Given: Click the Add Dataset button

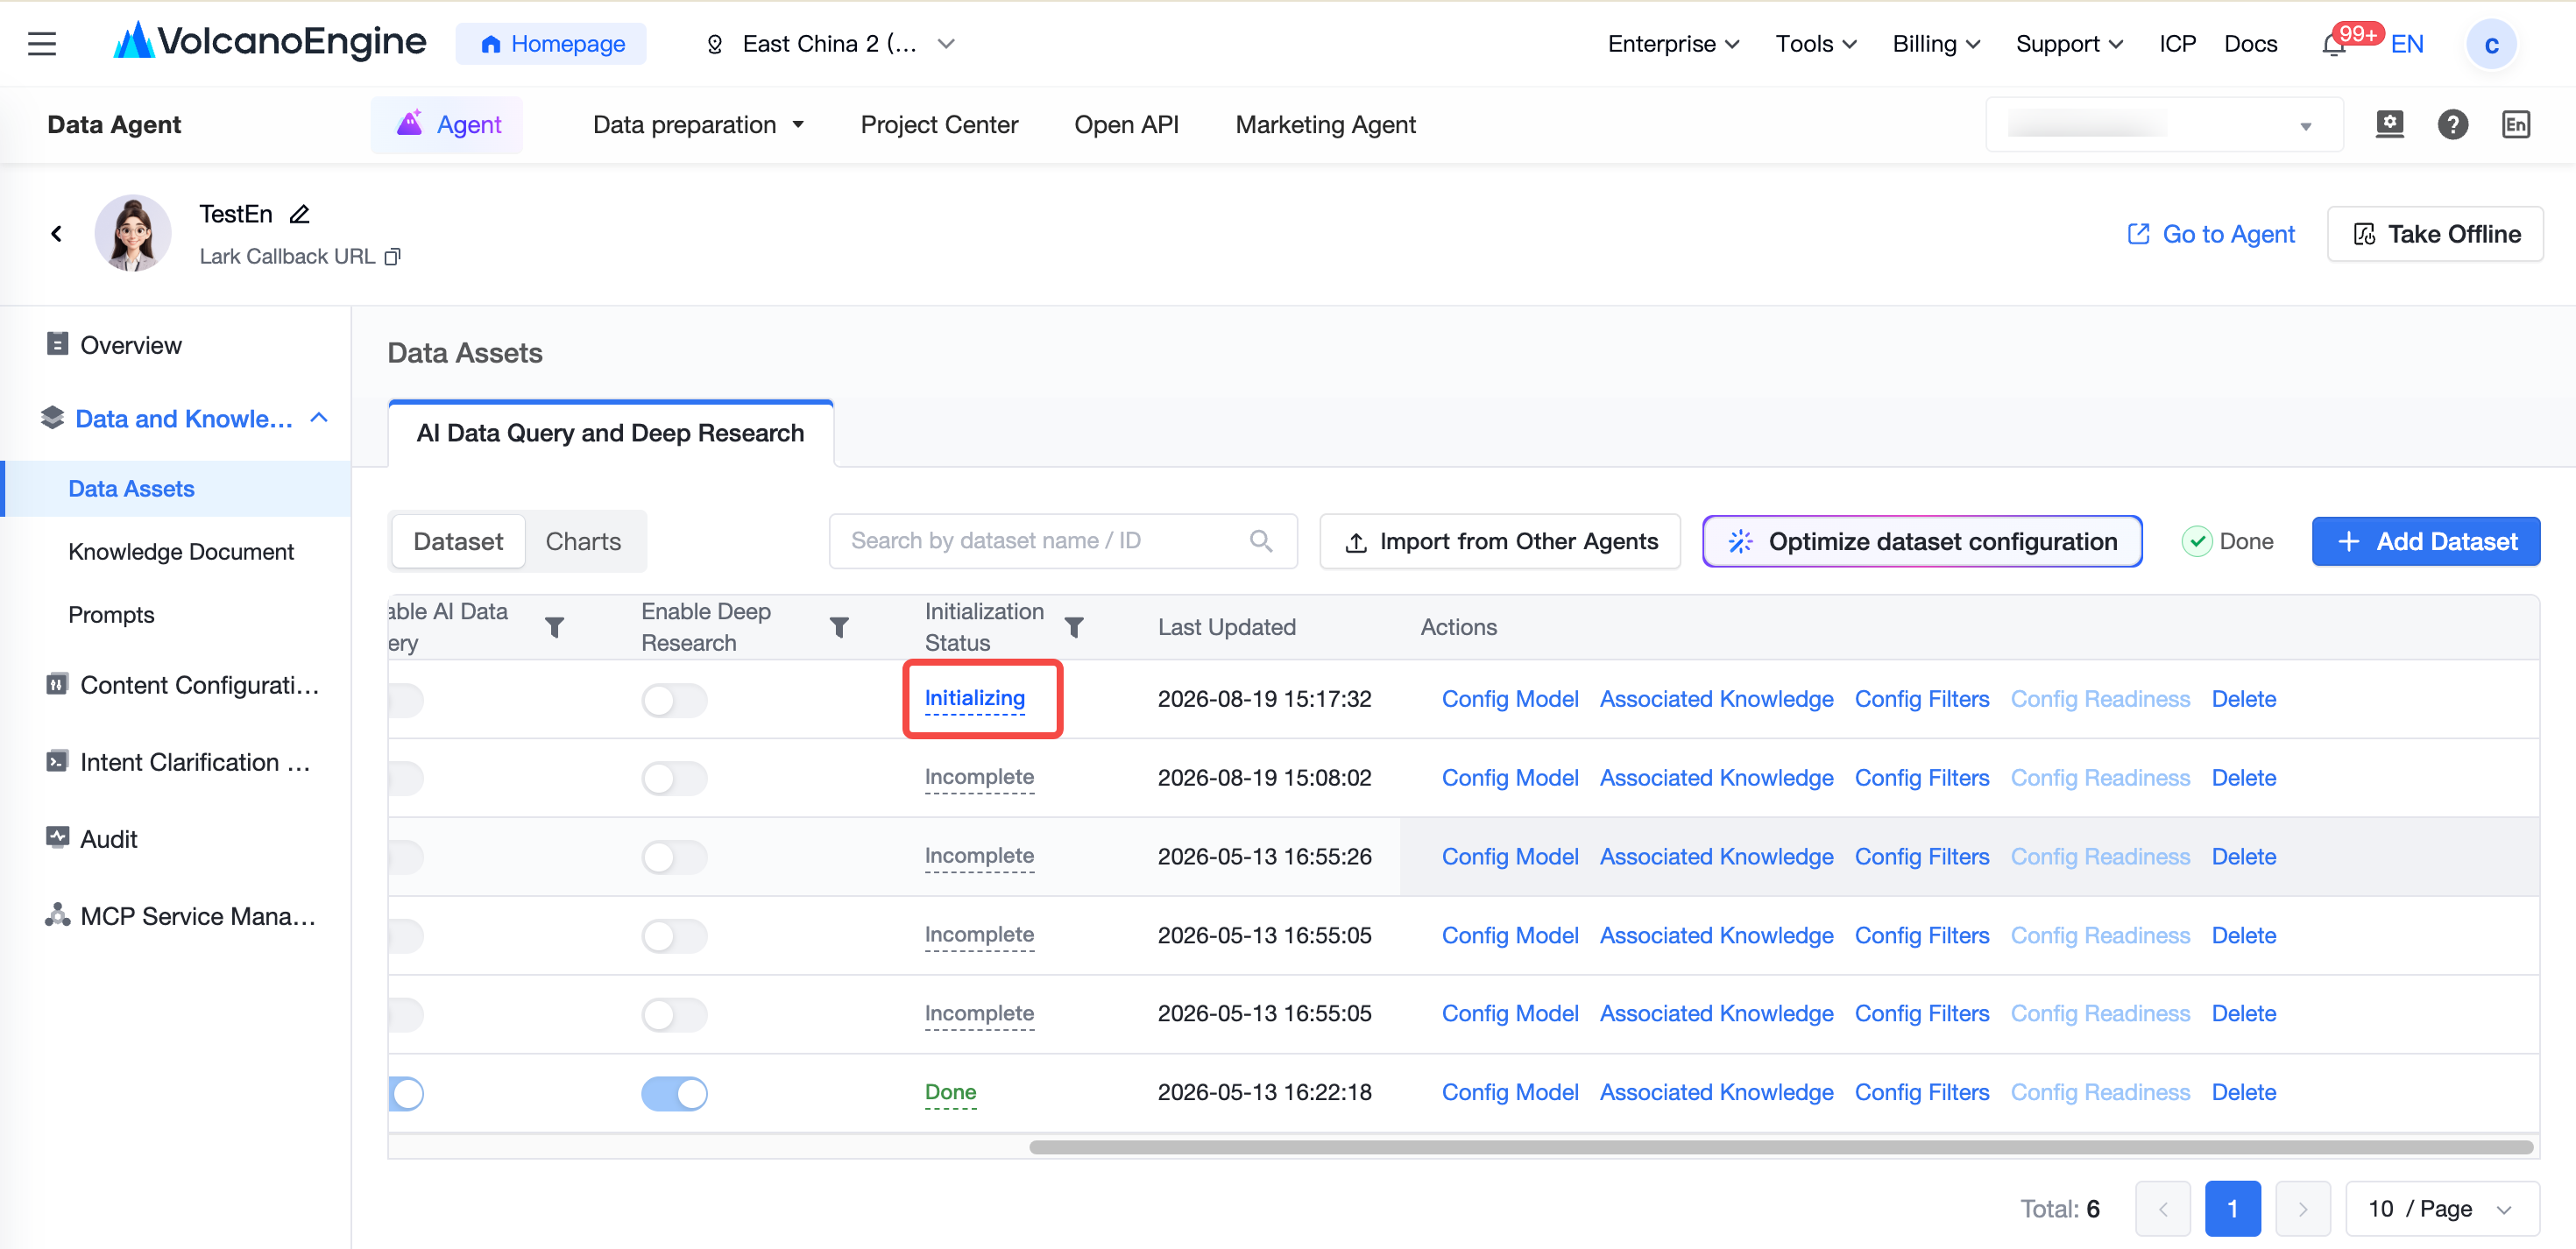Looking at the screenshot, I should [x=2426, y=541].
